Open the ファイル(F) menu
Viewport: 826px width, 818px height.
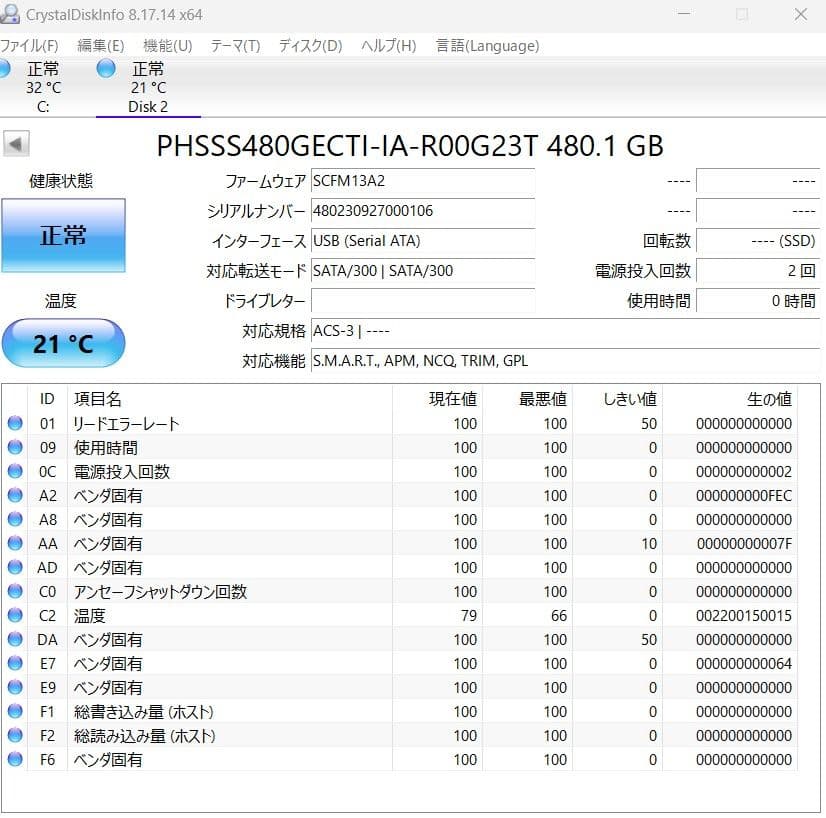point(29,46)
